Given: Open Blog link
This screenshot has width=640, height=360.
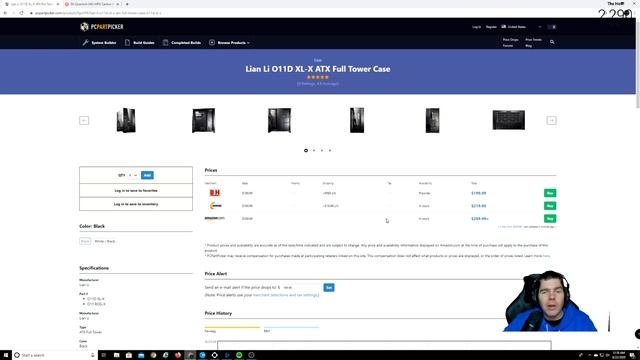Looking at the screenshot, I should click(x=529, y=46).
